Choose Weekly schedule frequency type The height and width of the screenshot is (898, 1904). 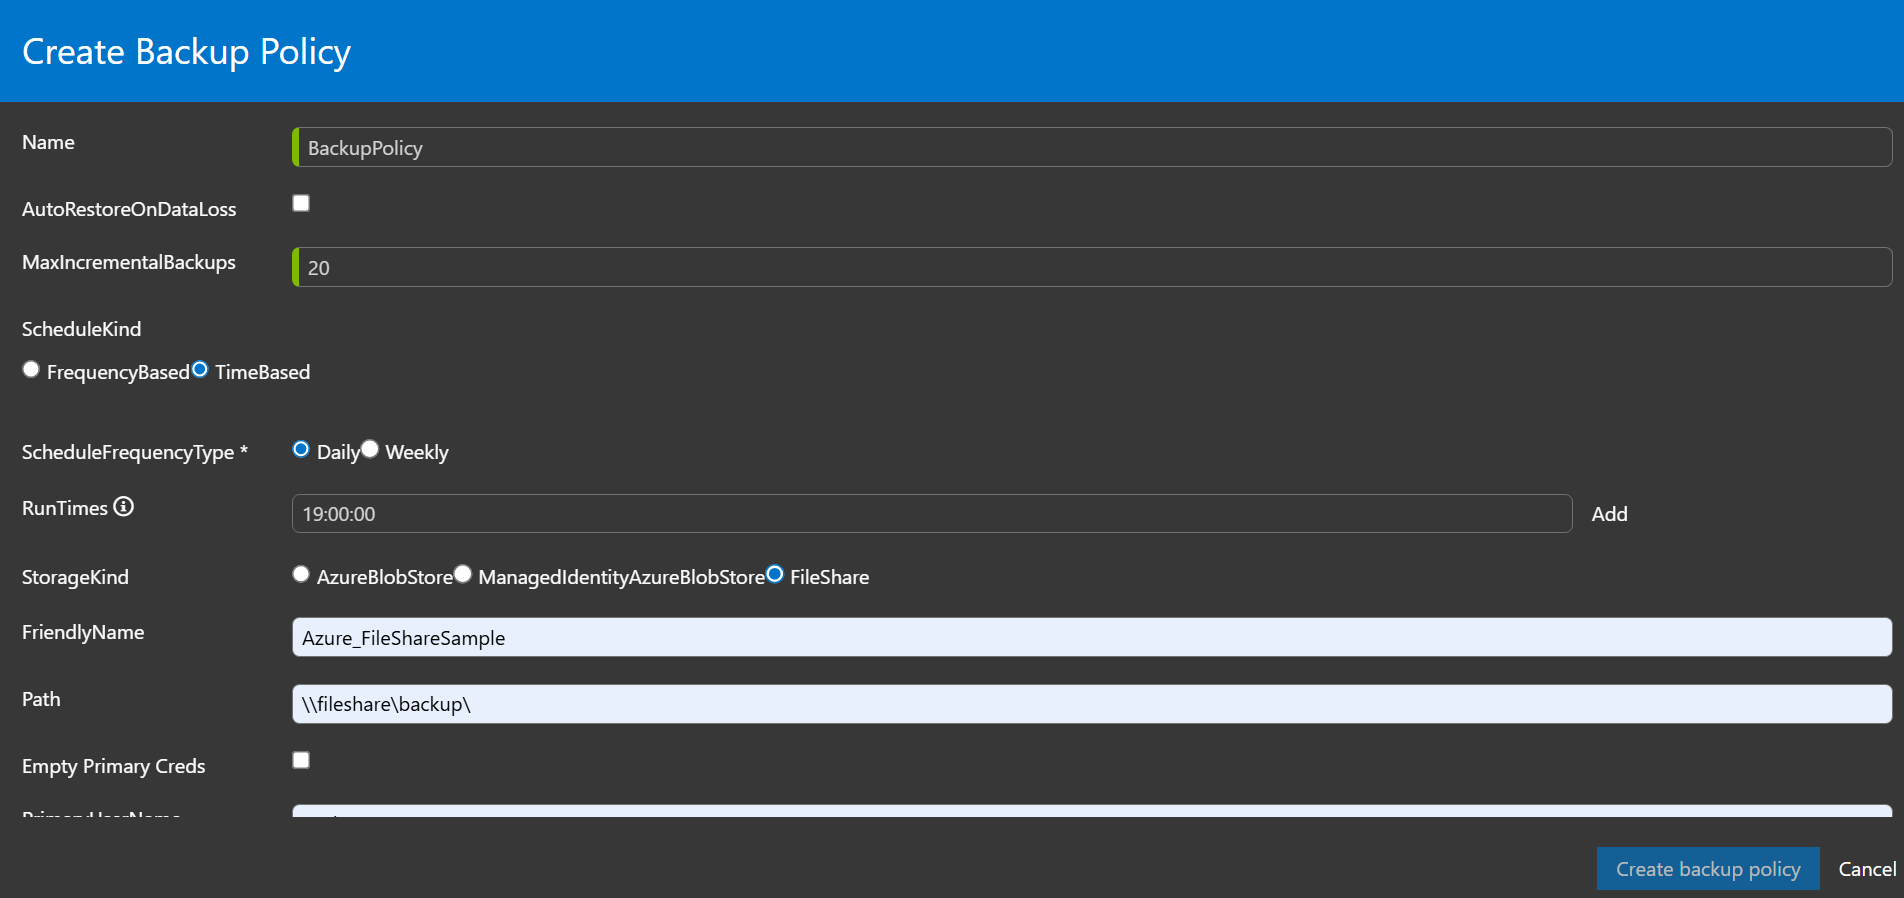point(370,449)
